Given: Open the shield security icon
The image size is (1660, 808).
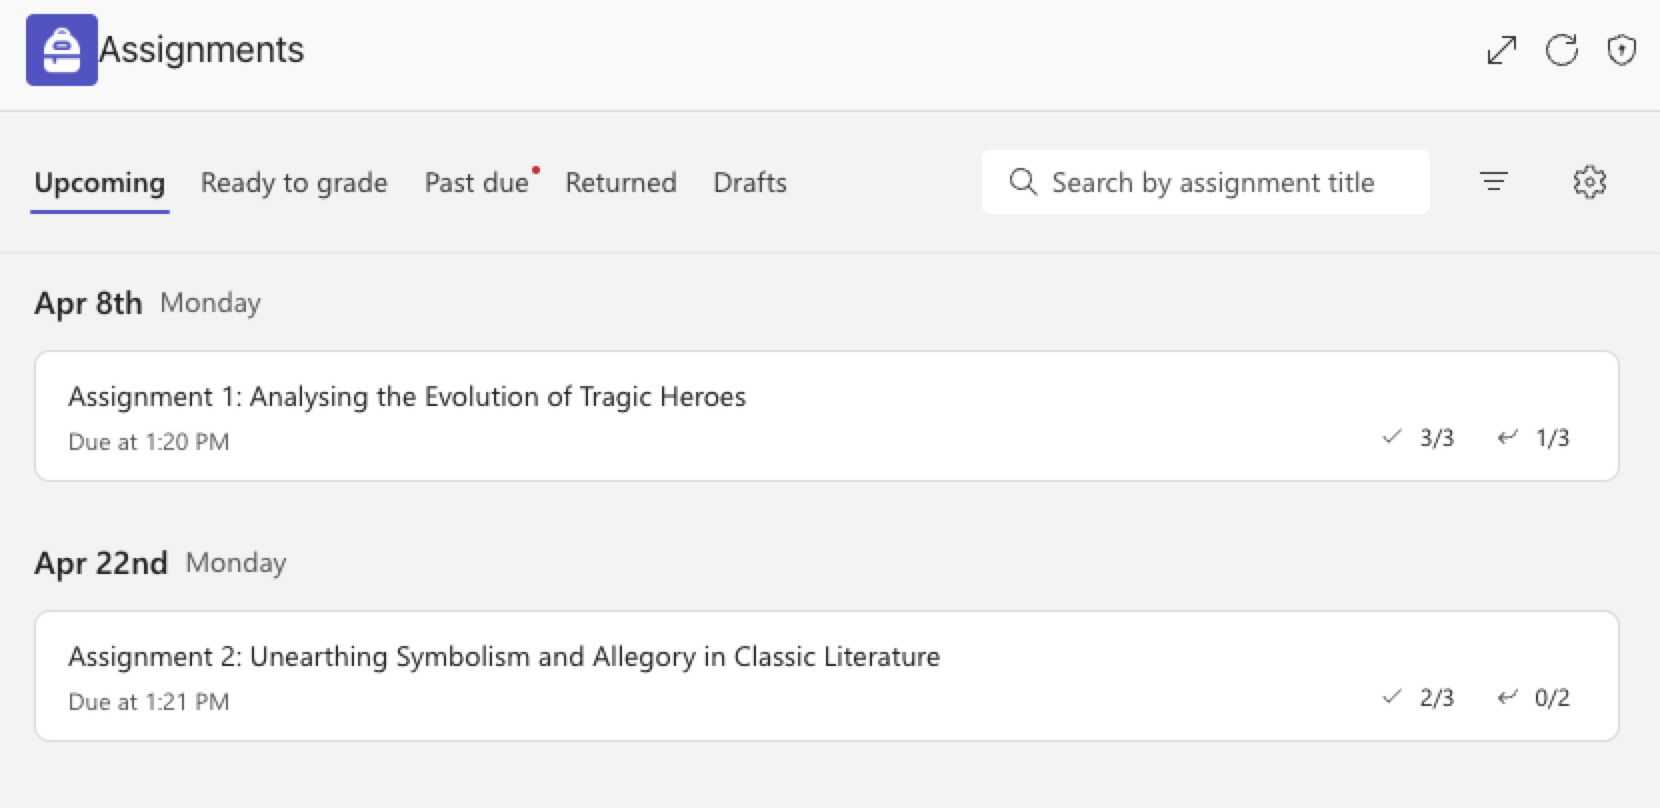Looking at the screenshot, I should (1621, 50).
